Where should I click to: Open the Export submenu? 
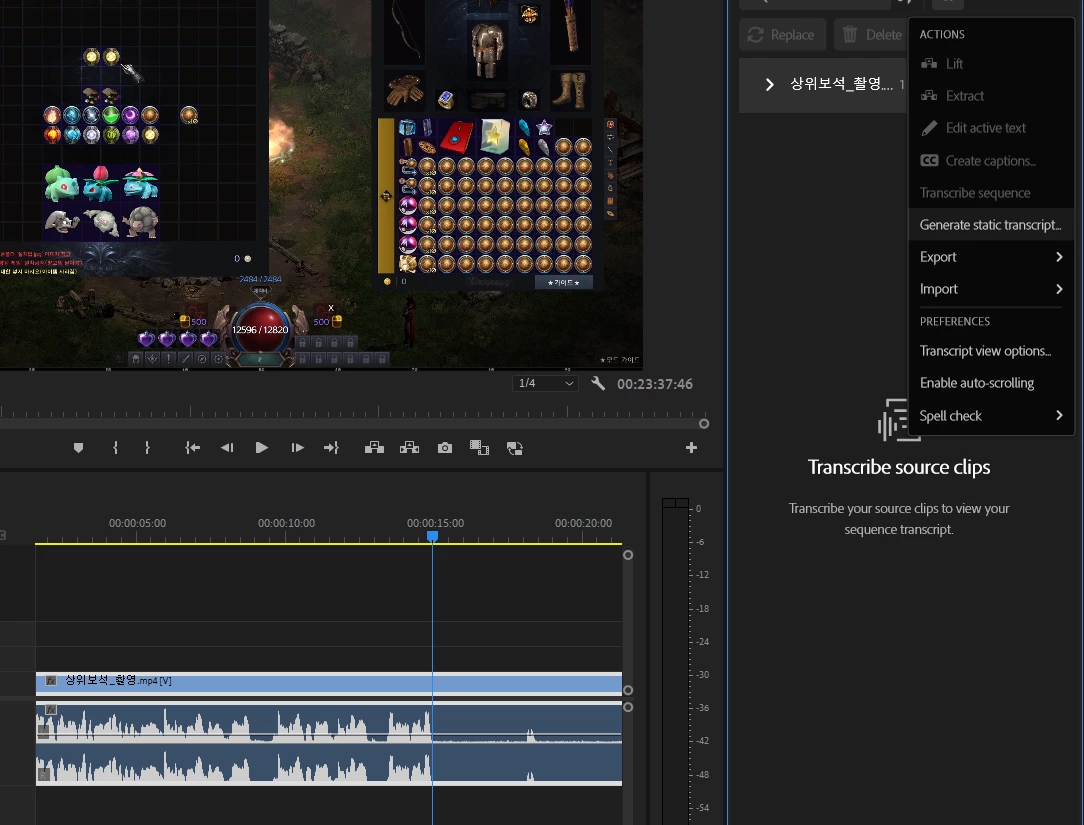point(991,257)
